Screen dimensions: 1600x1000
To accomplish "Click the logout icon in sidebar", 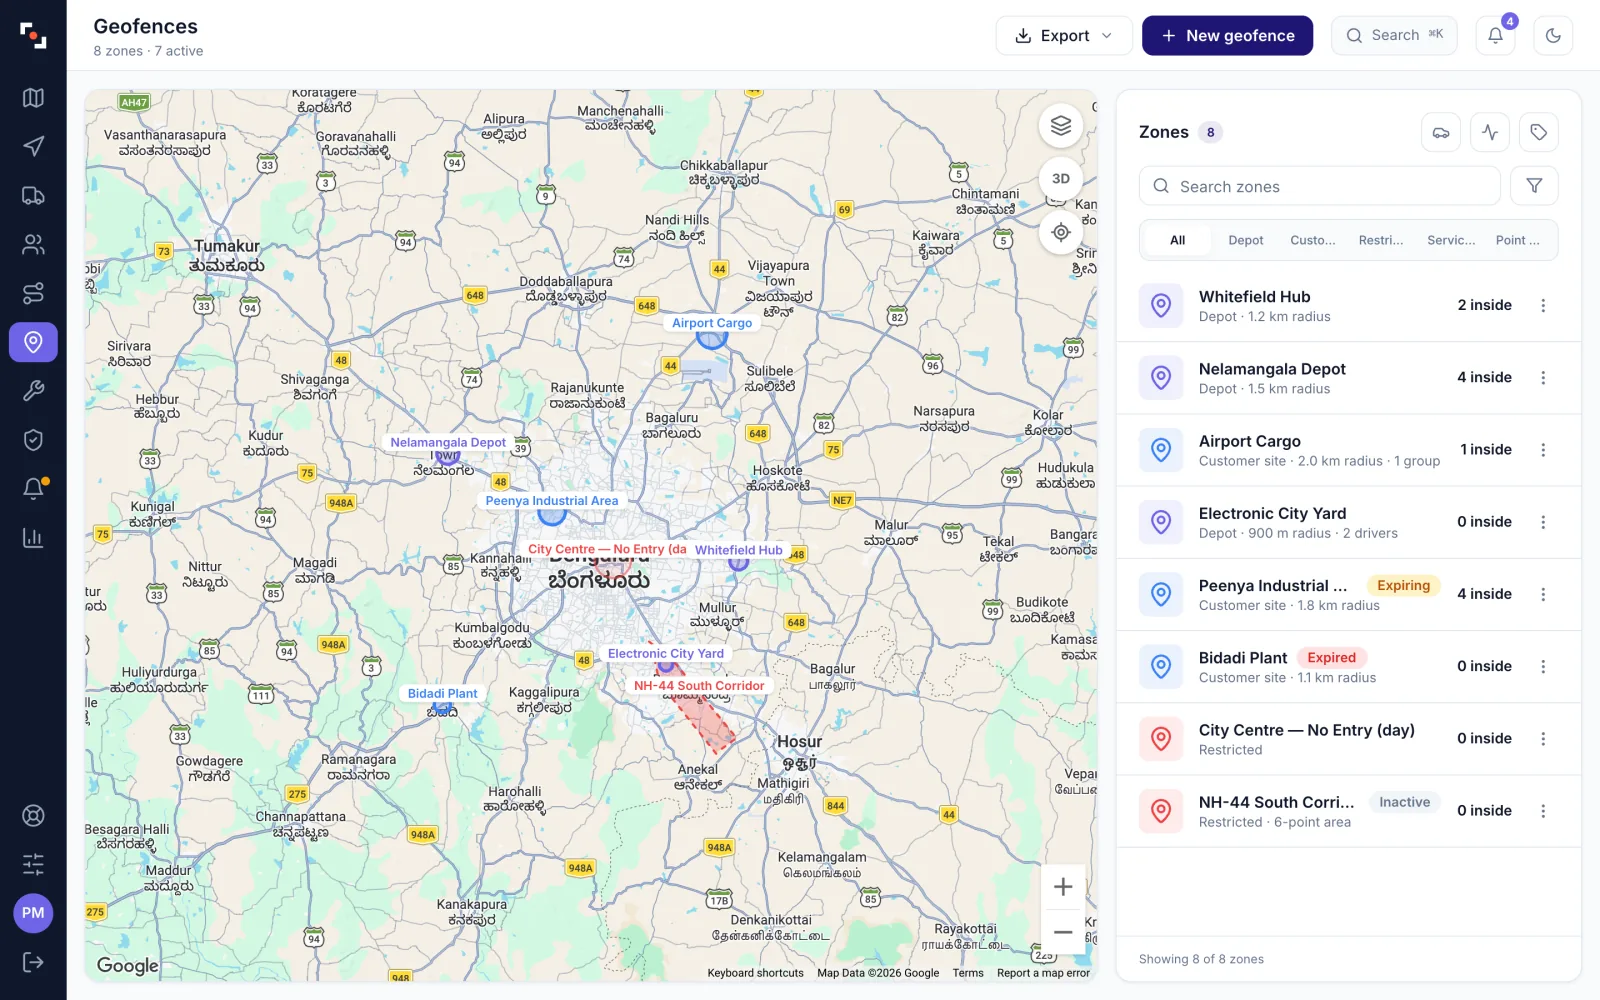I will click(x=33, y=962).
